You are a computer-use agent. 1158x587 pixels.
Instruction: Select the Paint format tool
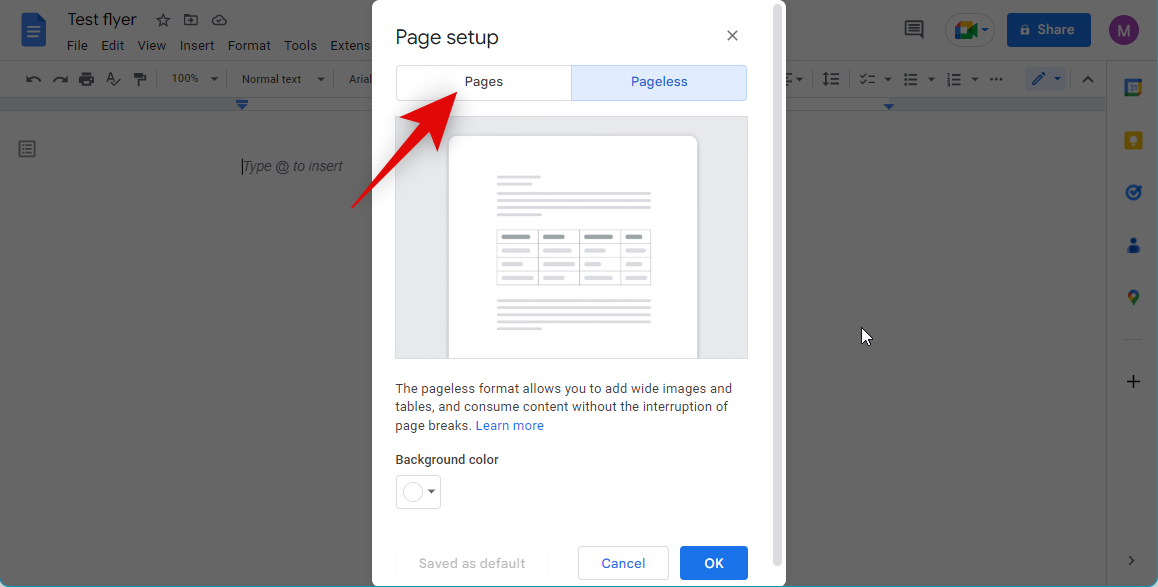140,79
